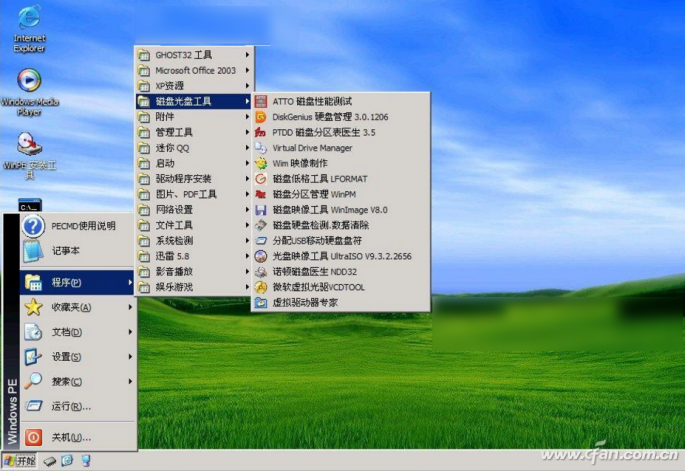Open 图片、PDF工具 menu entry
The width and height of the screenshot is (685, 471).
(x=194, y=194)
